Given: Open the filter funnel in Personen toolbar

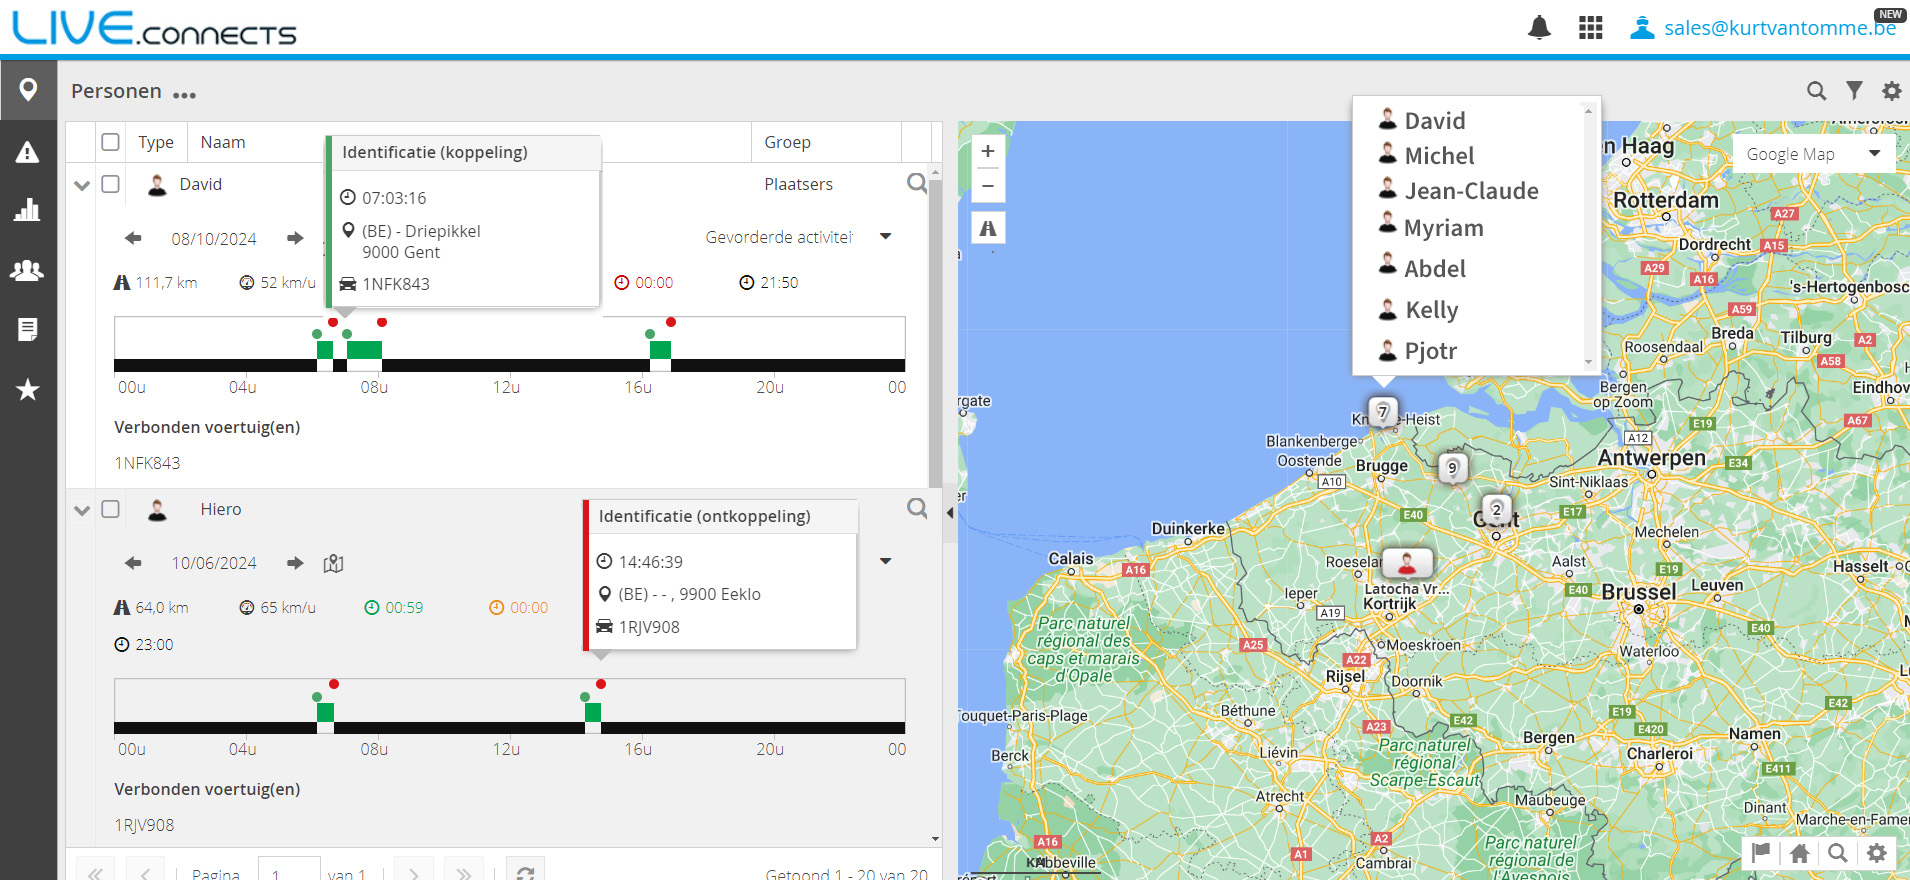Looking at the screenshot, I should click(1854, 91).
